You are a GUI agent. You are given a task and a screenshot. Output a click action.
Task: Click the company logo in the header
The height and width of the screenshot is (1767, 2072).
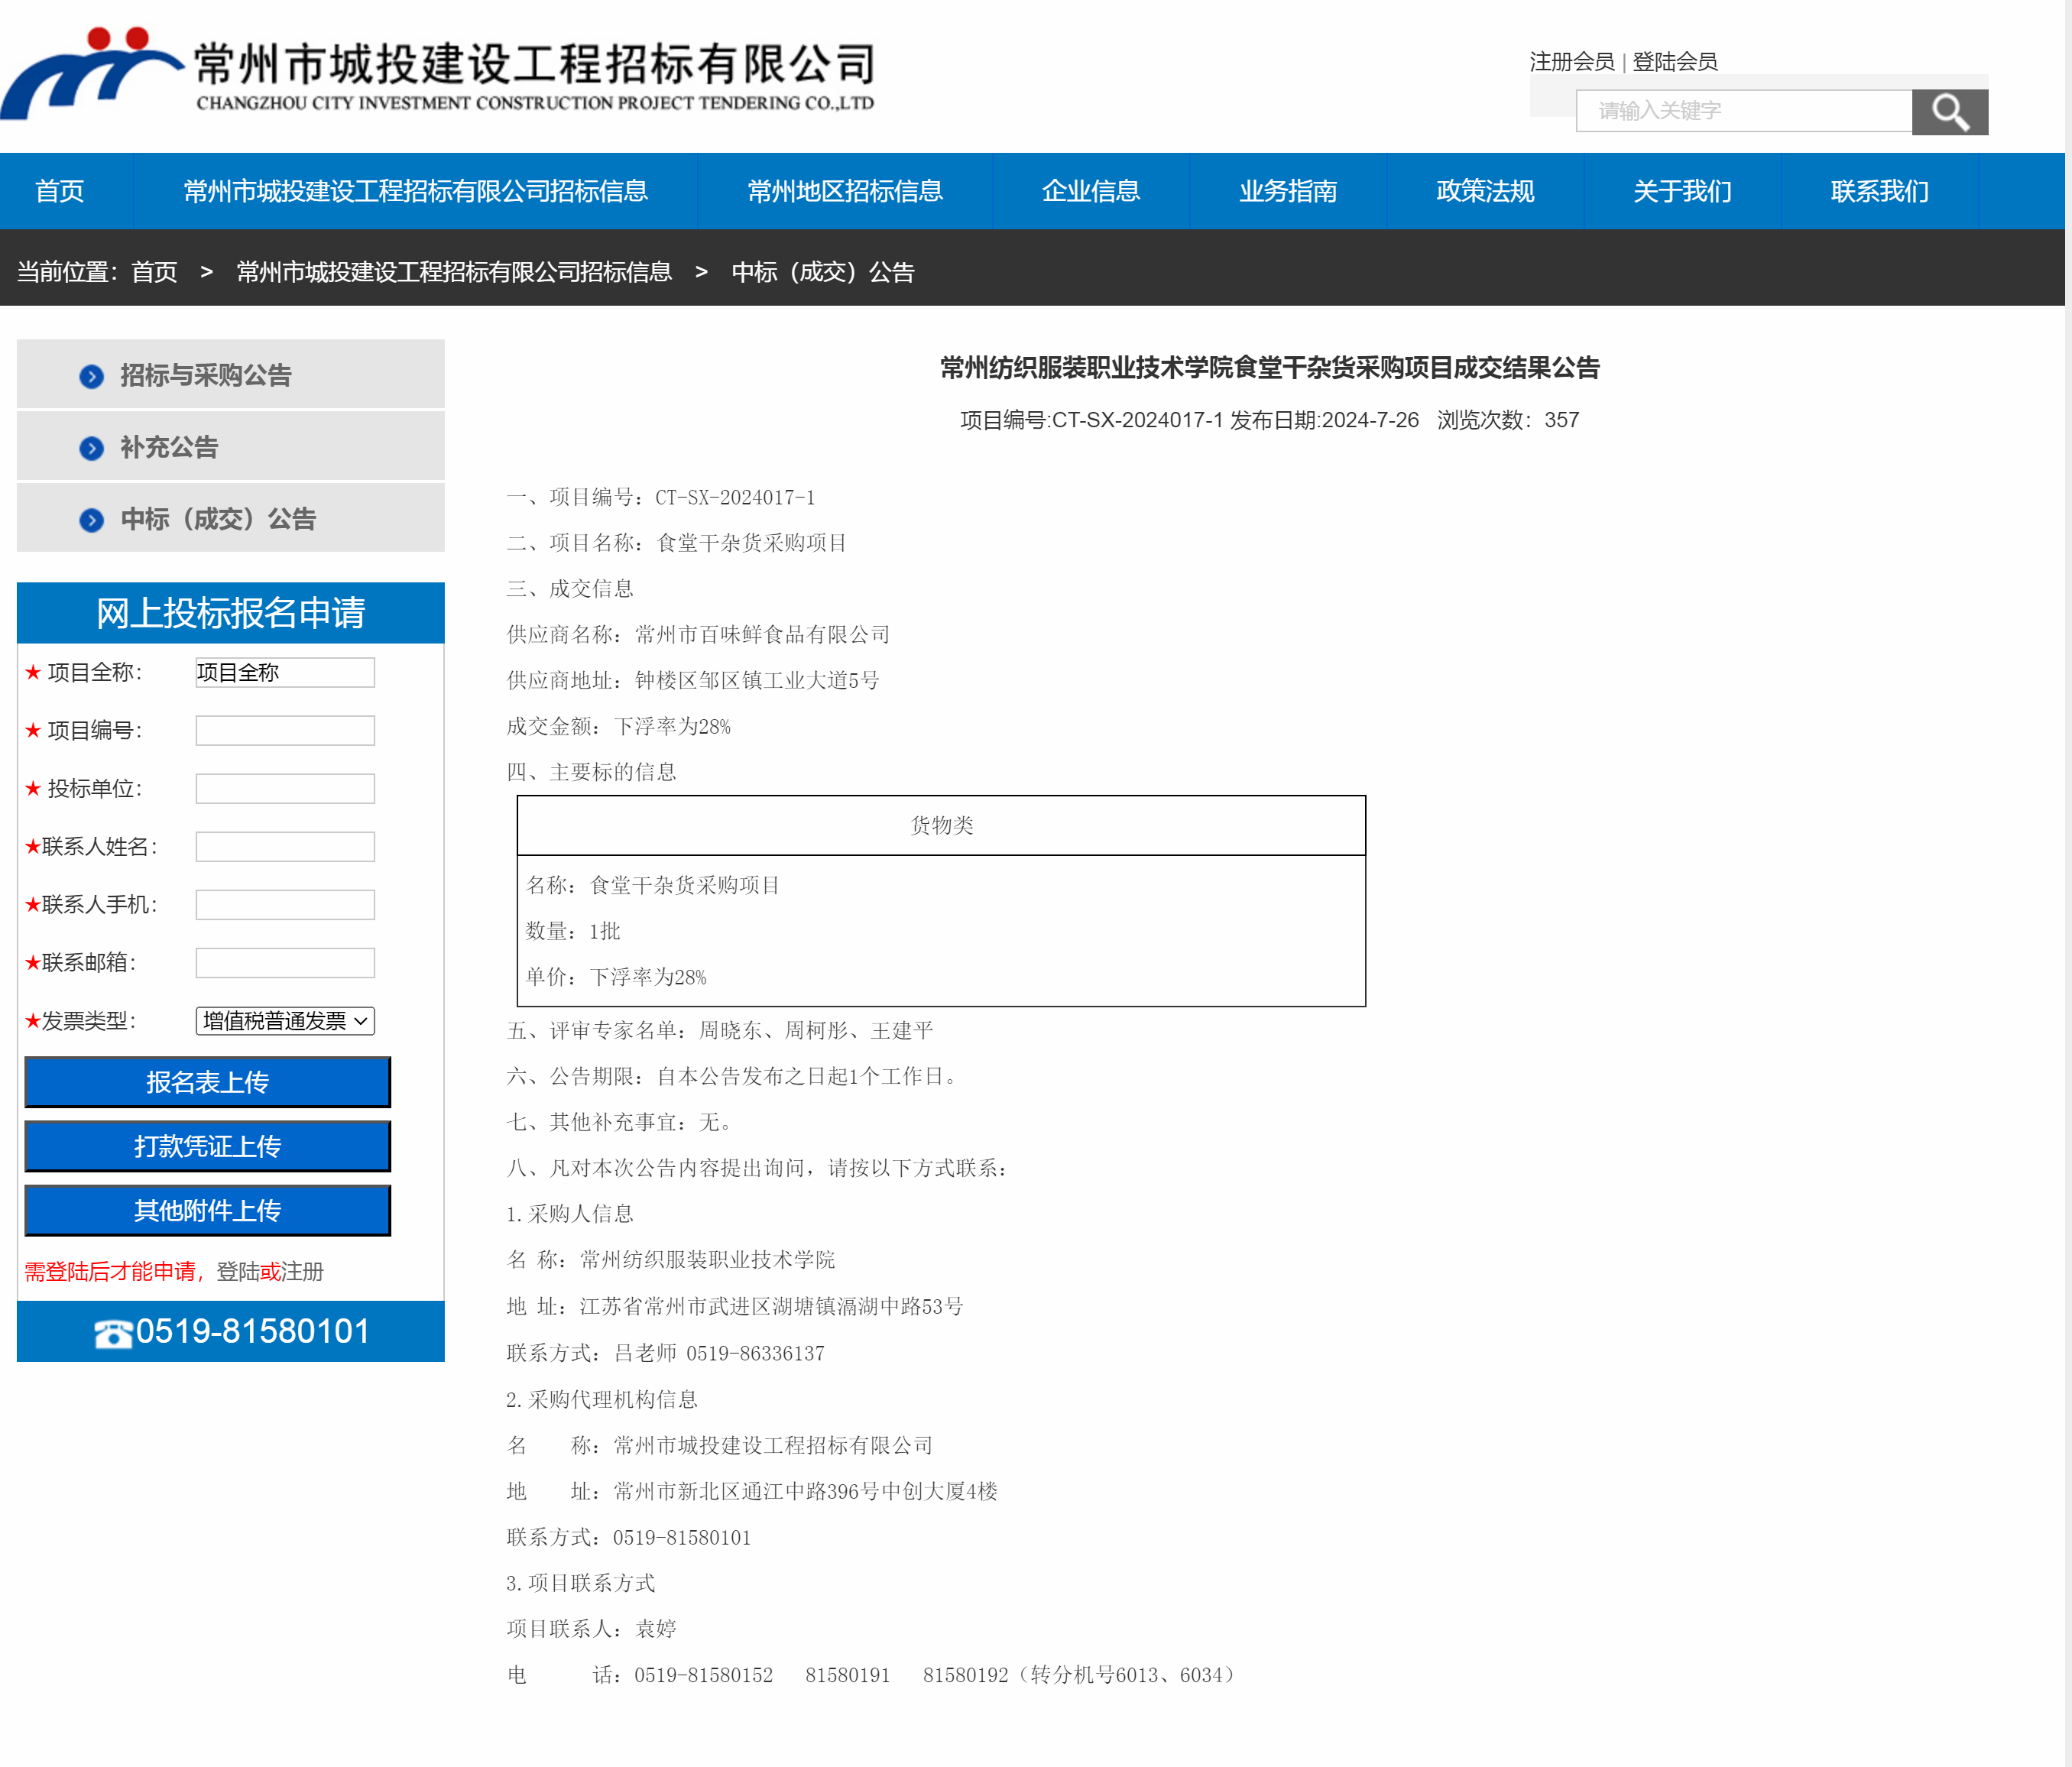92,72
